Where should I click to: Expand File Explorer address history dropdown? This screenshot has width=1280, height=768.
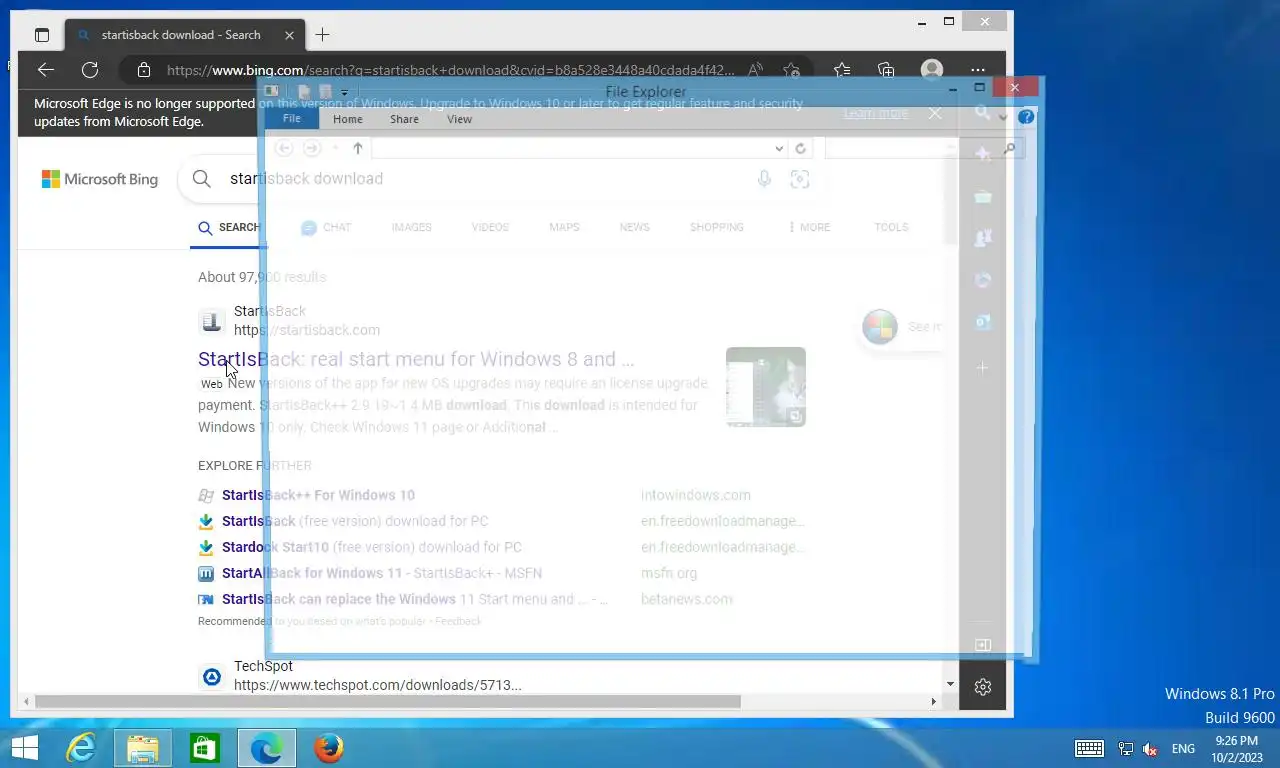(x=779, y=148)
